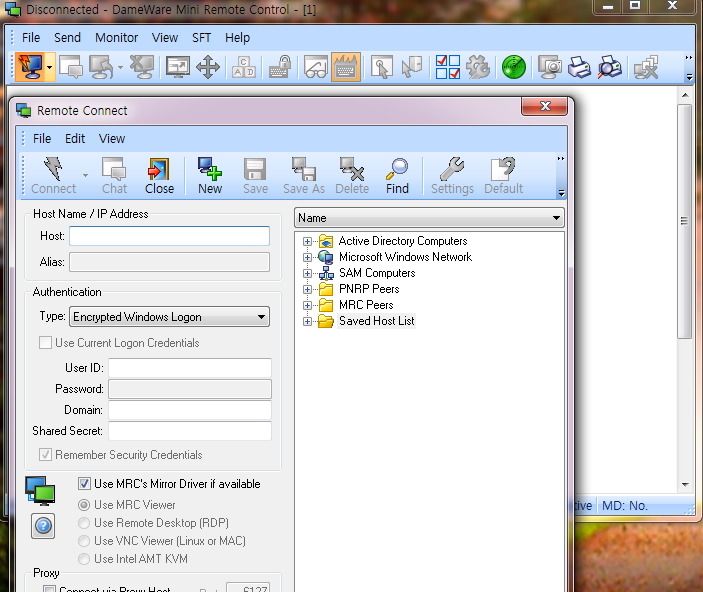Click the green radar ping icon
This screenshot has width=703, height=592.
point(513,67)
